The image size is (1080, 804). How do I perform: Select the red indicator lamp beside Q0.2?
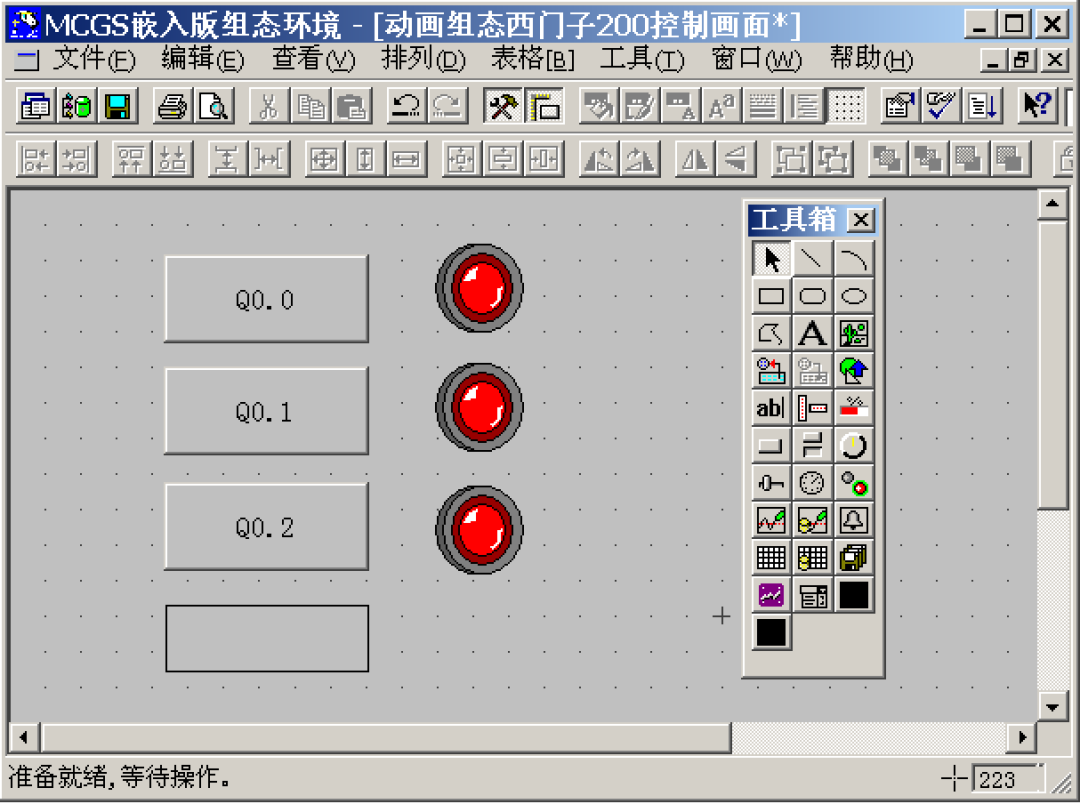pyautogui.click(x=479, y=530)
